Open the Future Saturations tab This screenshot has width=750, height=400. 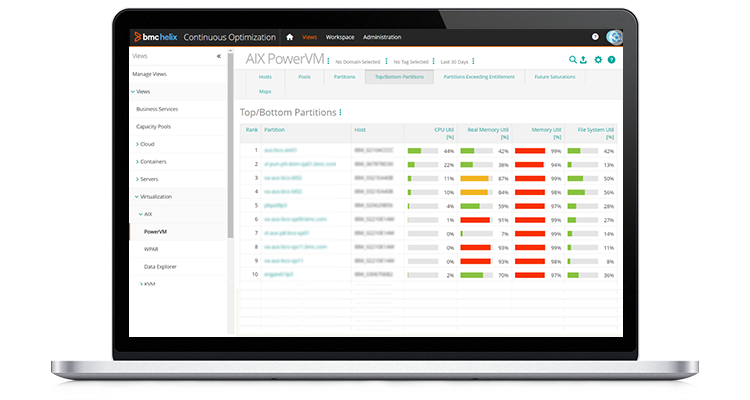coord(554,76)
